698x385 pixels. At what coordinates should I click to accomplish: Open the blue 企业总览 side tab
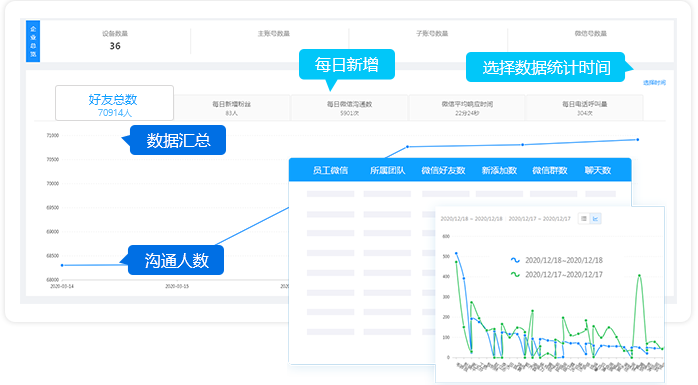click(x=33, y=41)
